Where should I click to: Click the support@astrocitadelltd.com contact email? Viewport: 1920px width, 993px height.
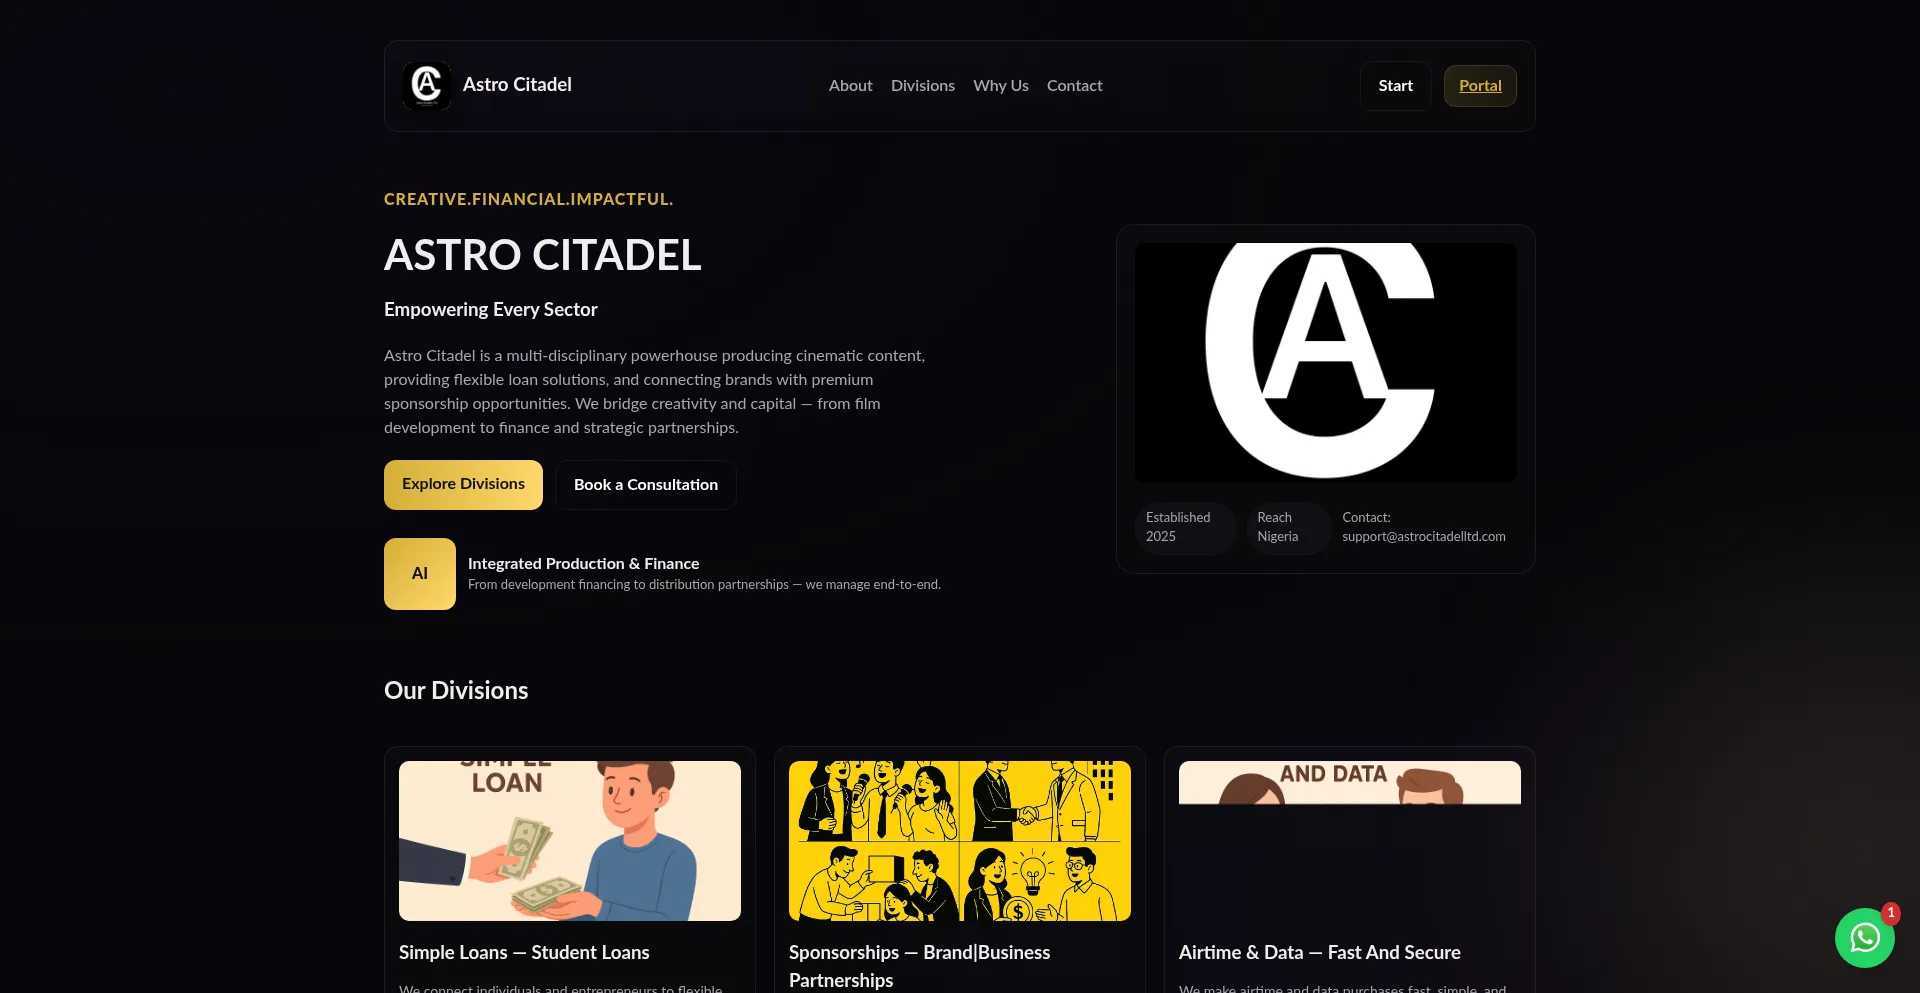(x=1424, y=537)
